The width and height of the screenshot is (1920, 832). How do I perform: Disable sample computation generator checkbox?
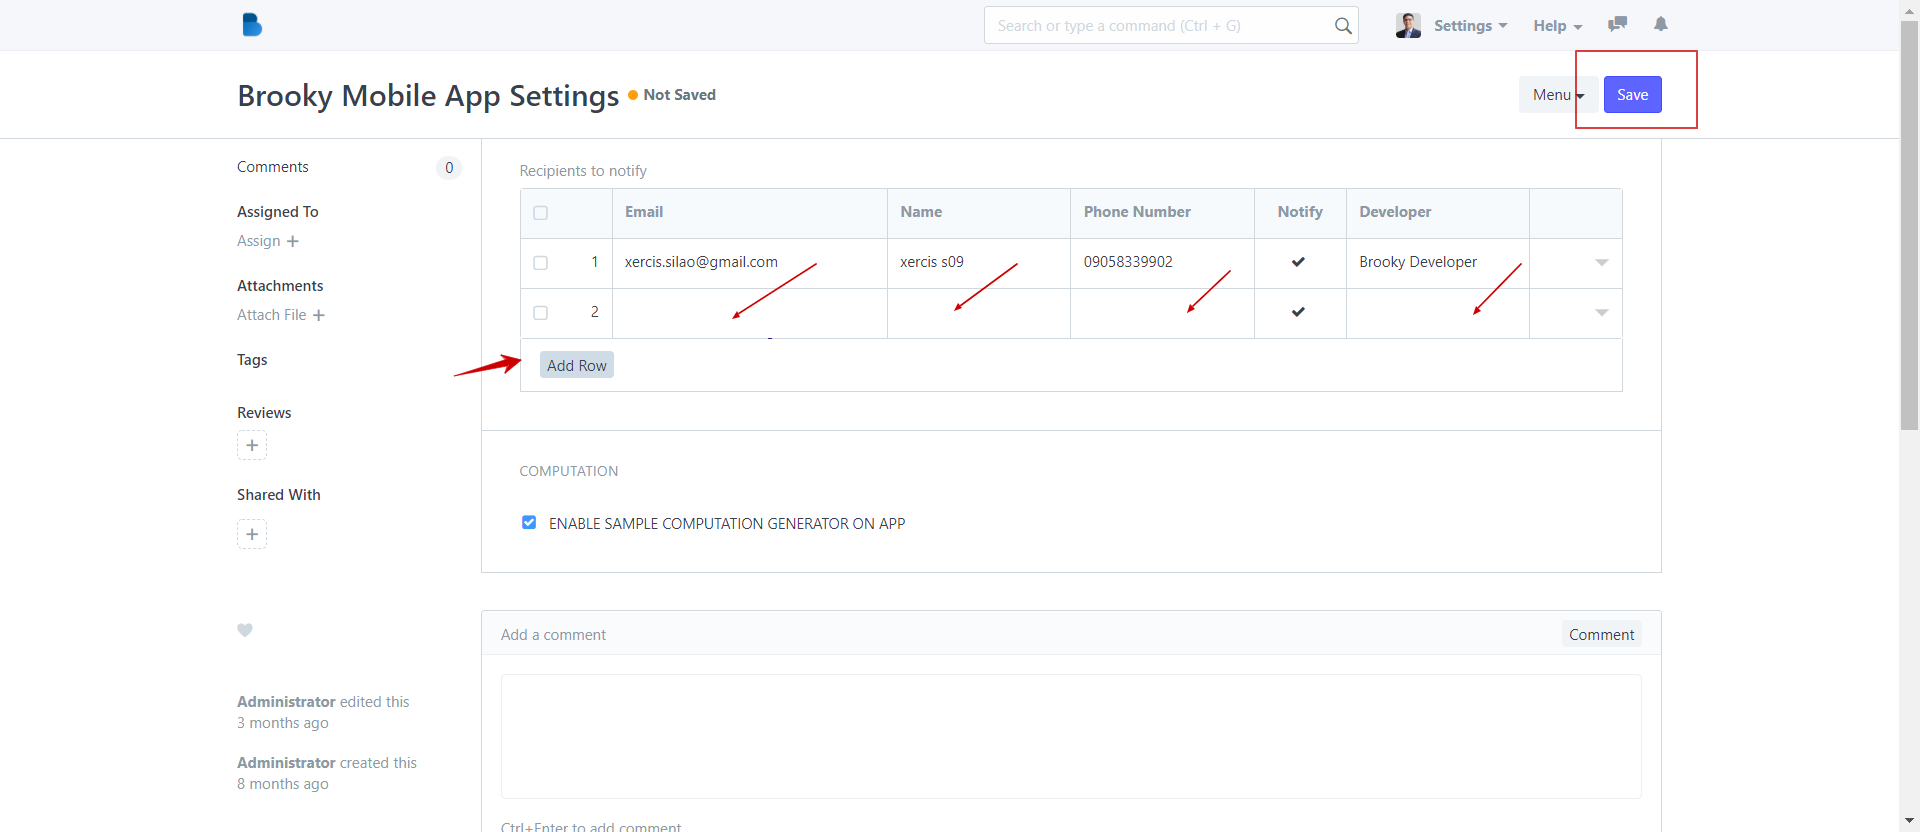click(529, 523)
